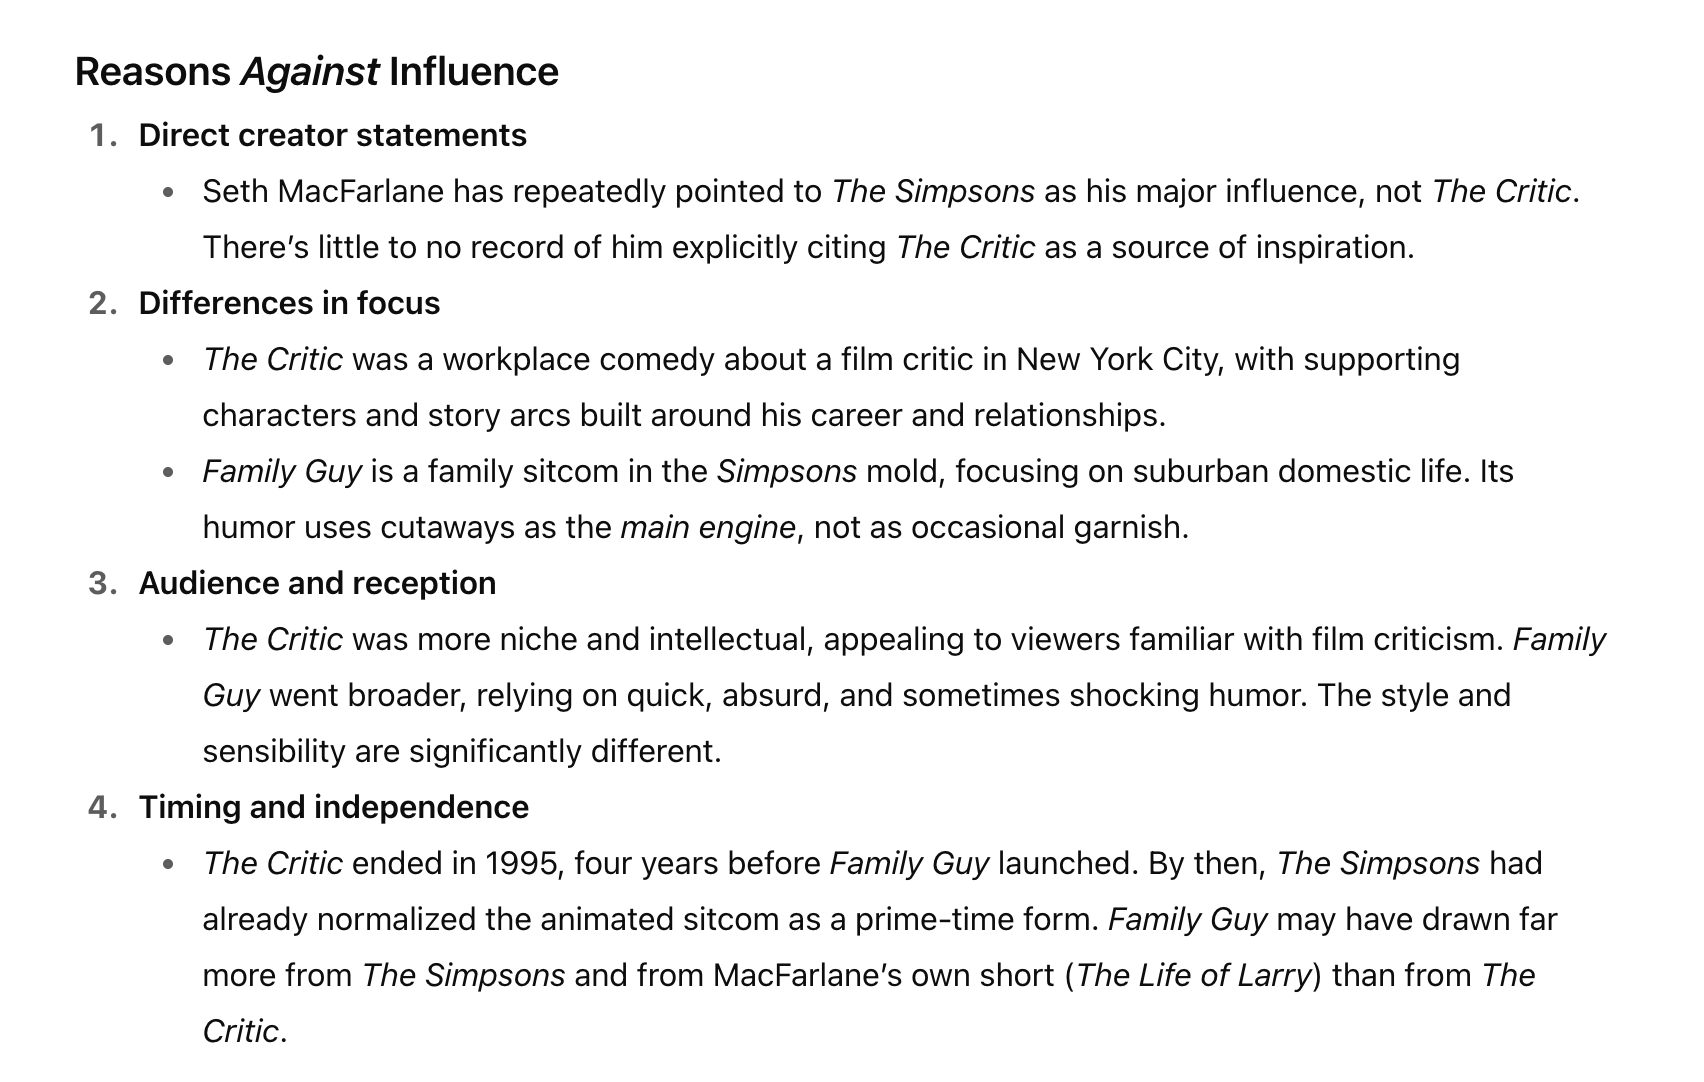Click the italic phrase 'main engine'
This screenshot has height=1082, width=1704.
click(708, 527)
